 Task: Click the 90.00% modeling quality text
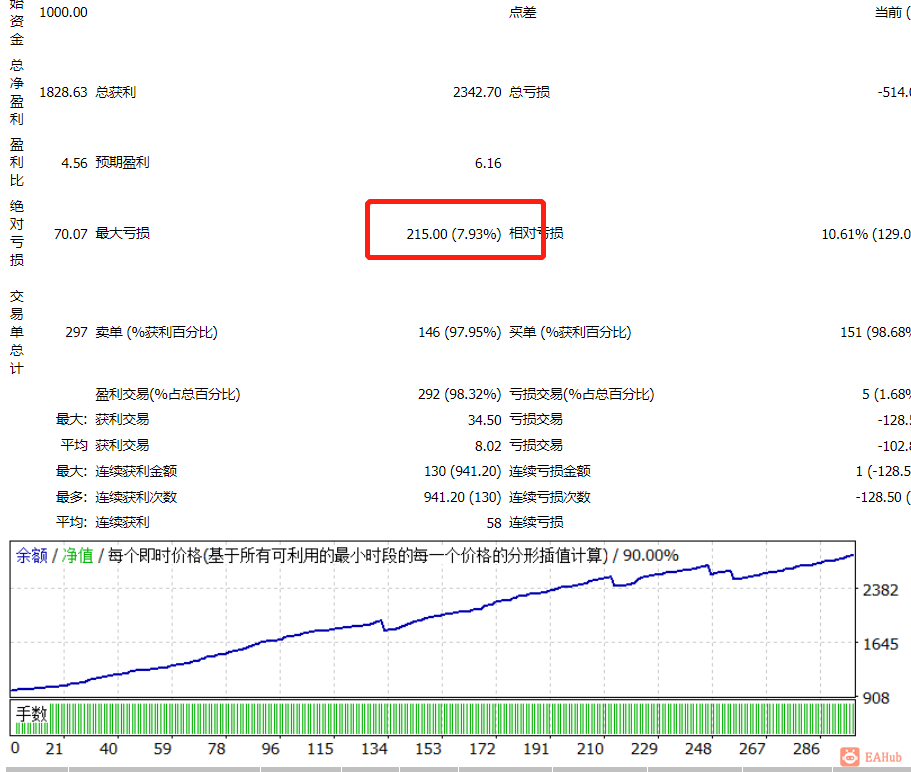click(x=651, y=556)
